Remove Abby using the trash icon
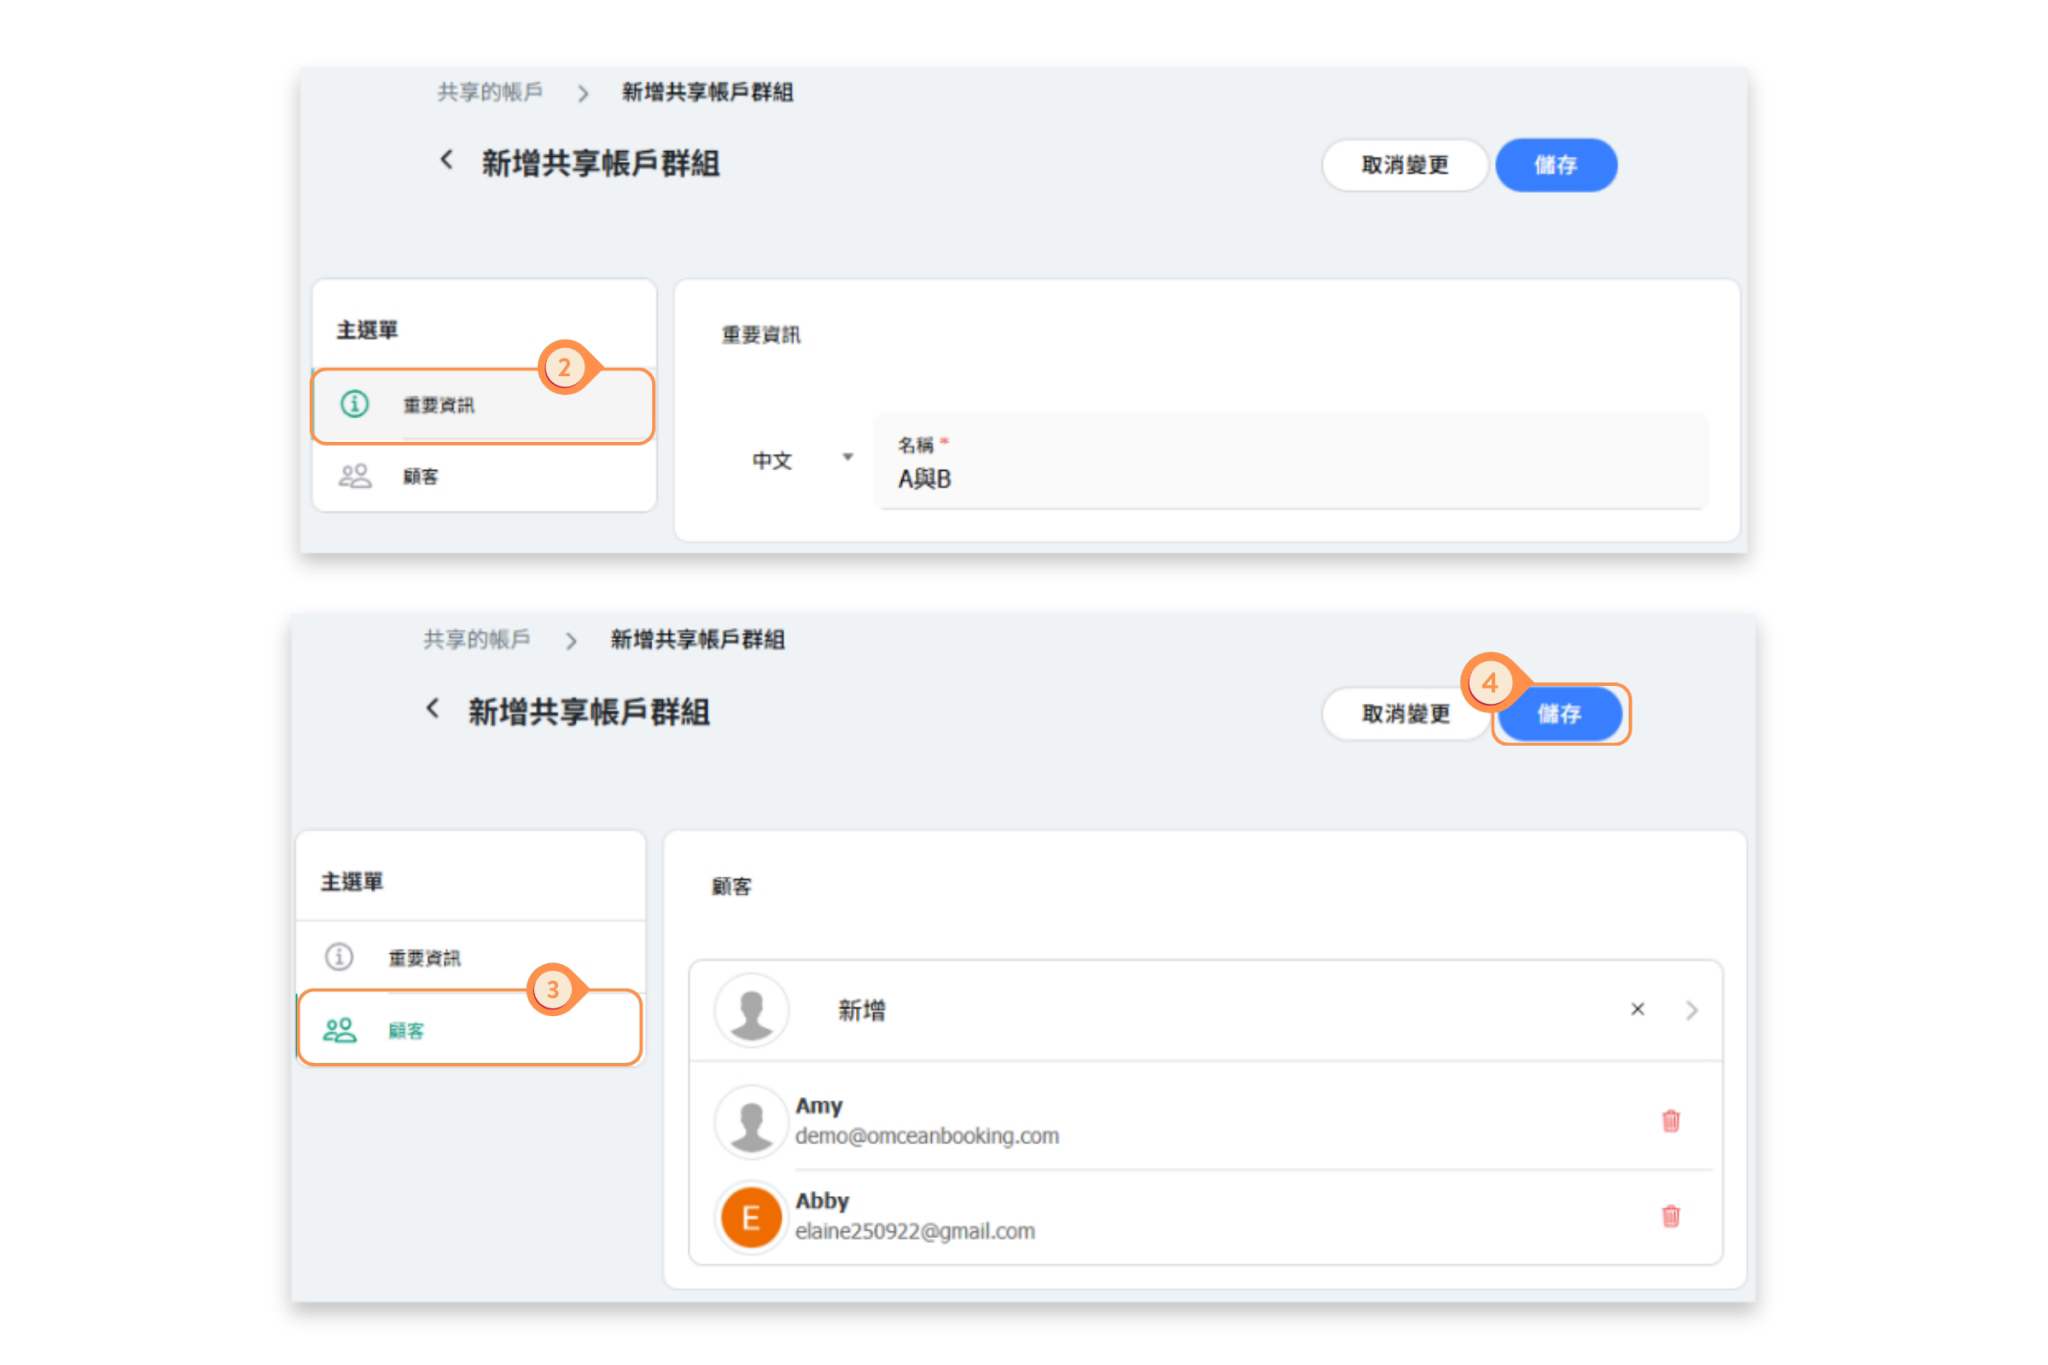Image resolution: width=2048 pixels, height=1365 pixels. click(1670, 1216)
